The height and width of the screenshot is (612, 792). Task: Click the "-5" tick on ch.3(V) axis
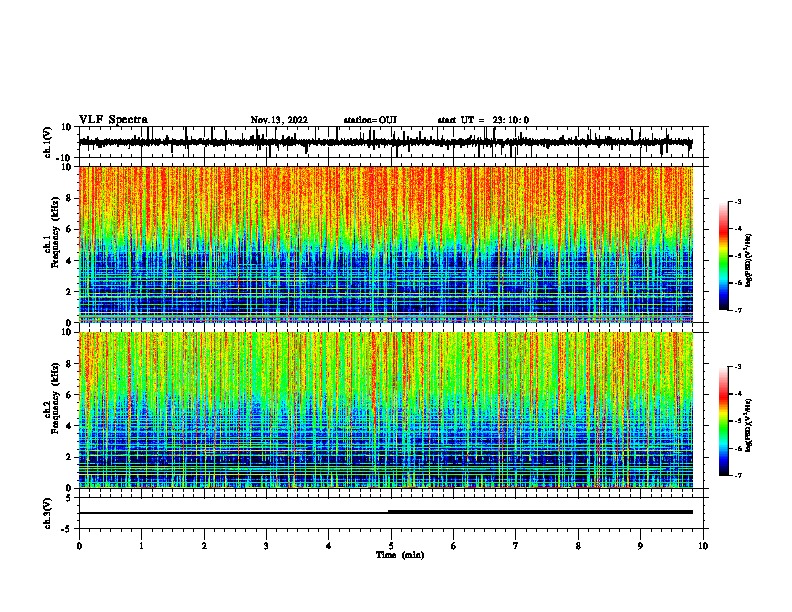coord(67,529)
